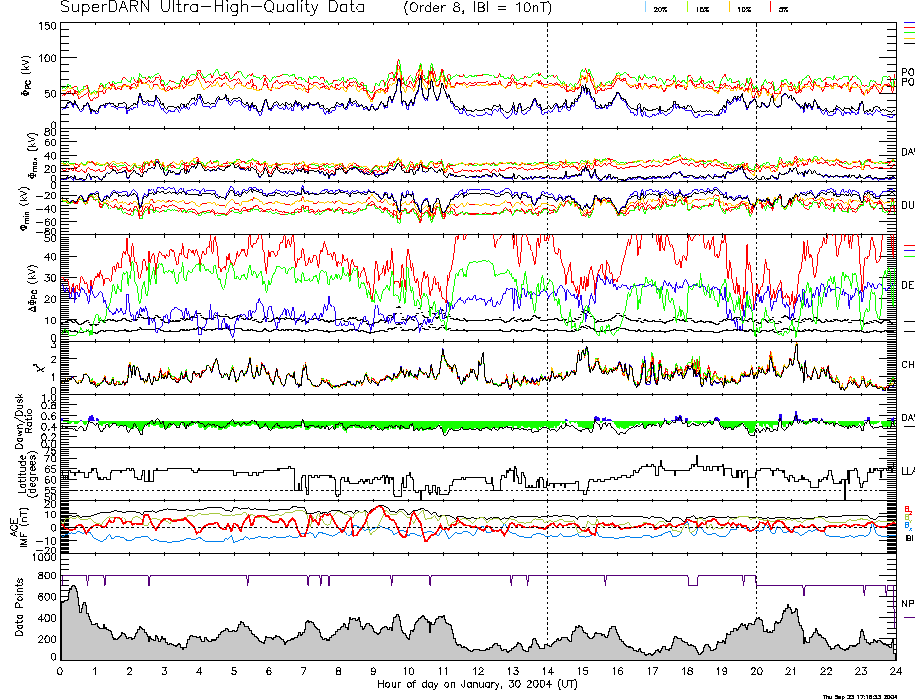This screenshot has width=915, height=700.
Task: Pick the 10% legend entry
Action: coord(743,8)
